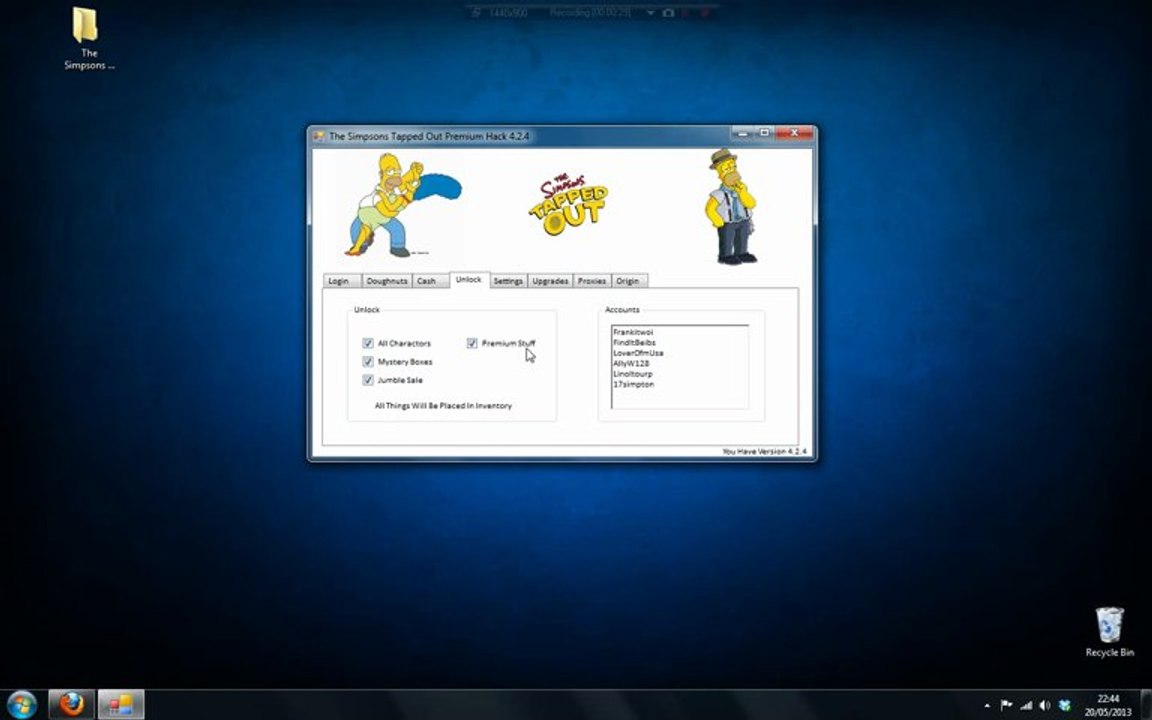
Task: Switch to the Doughnuts tab
Action: [386, 281]
